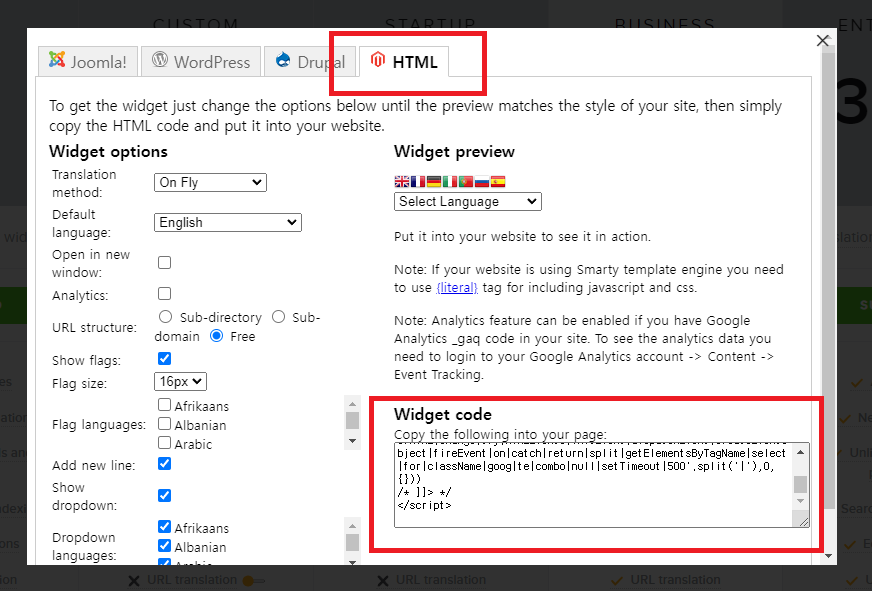This screenshot has width=872, height=591.
Task: Click the 'Widget preview' heading
Action: 454,151
